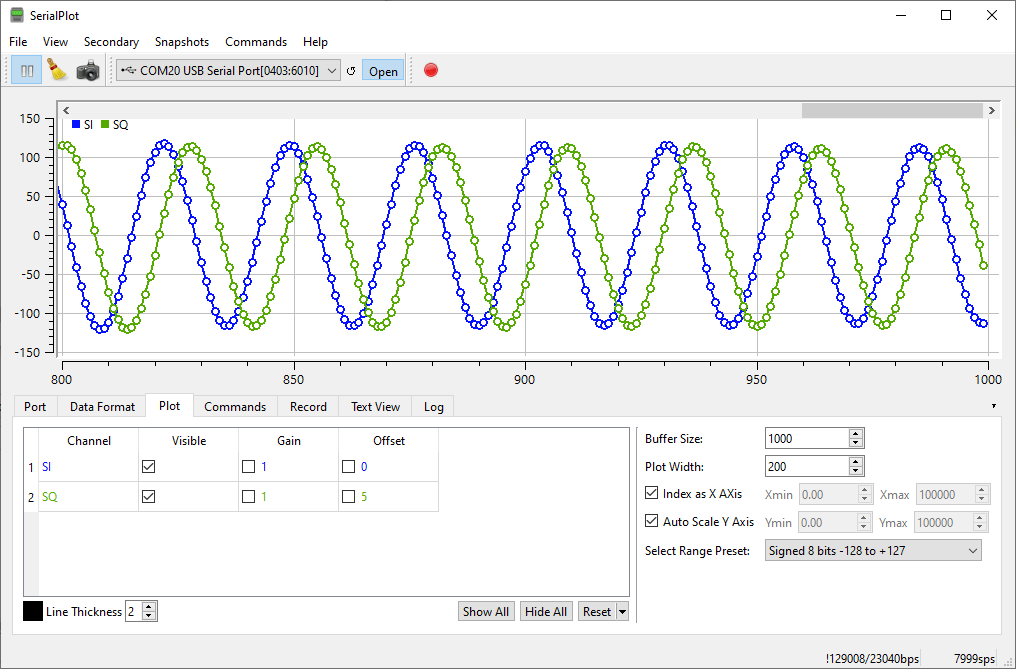The image size is (1016, 669).
Task: Click the Open port button
Action: (383, 71)
